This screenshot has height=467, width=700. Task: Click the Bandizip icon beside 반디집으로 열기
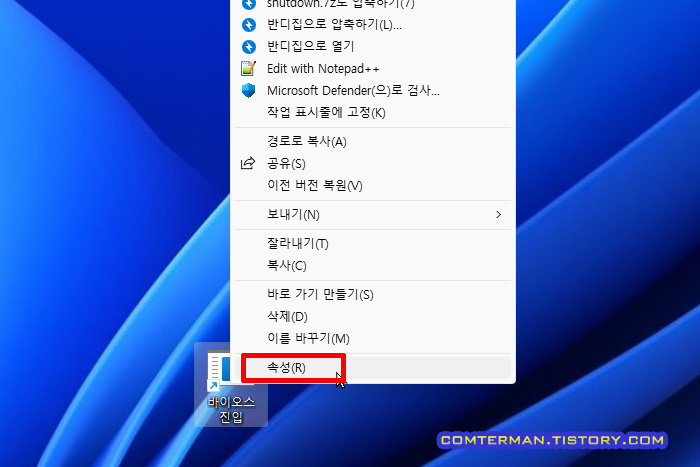tap(249, 46)
